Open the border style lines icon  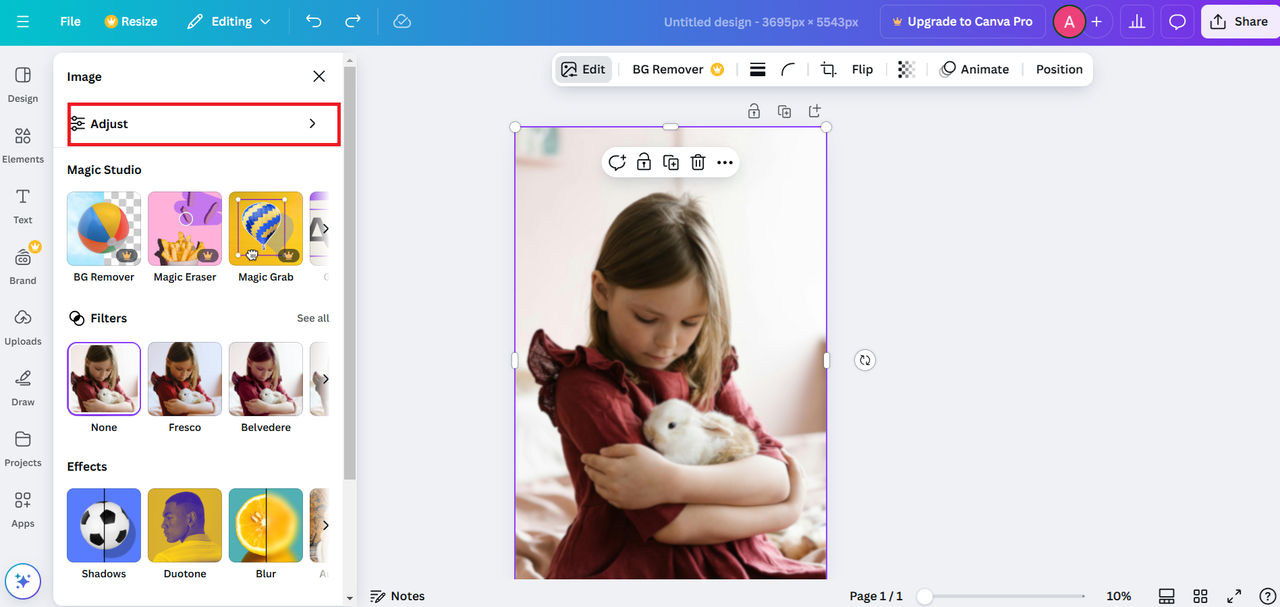[758, 69]
